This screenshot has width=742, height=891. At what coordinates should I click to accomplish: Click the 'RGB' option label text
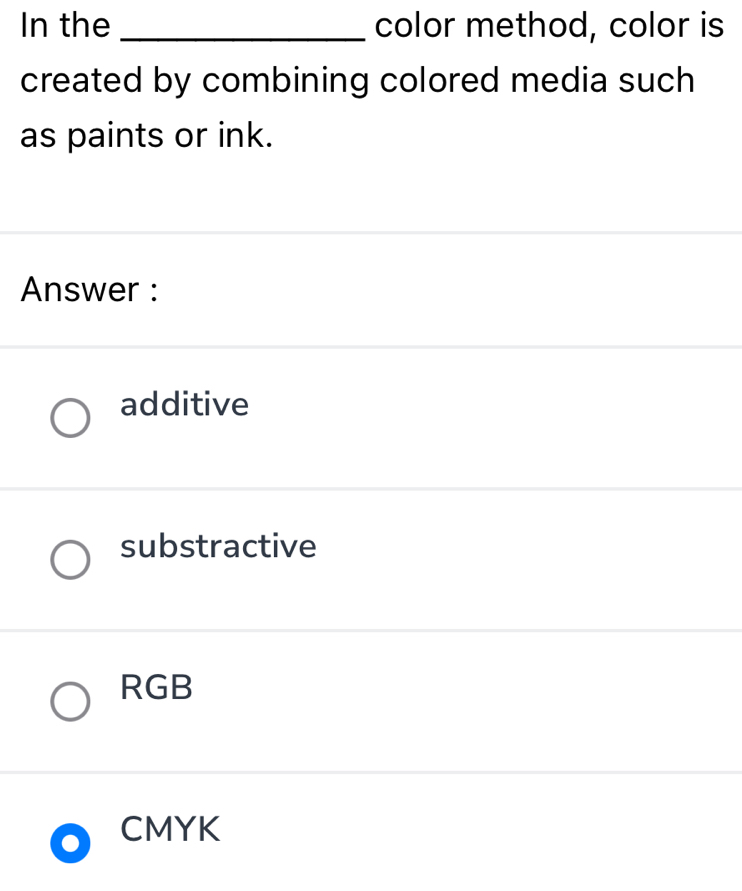point(157,688)
